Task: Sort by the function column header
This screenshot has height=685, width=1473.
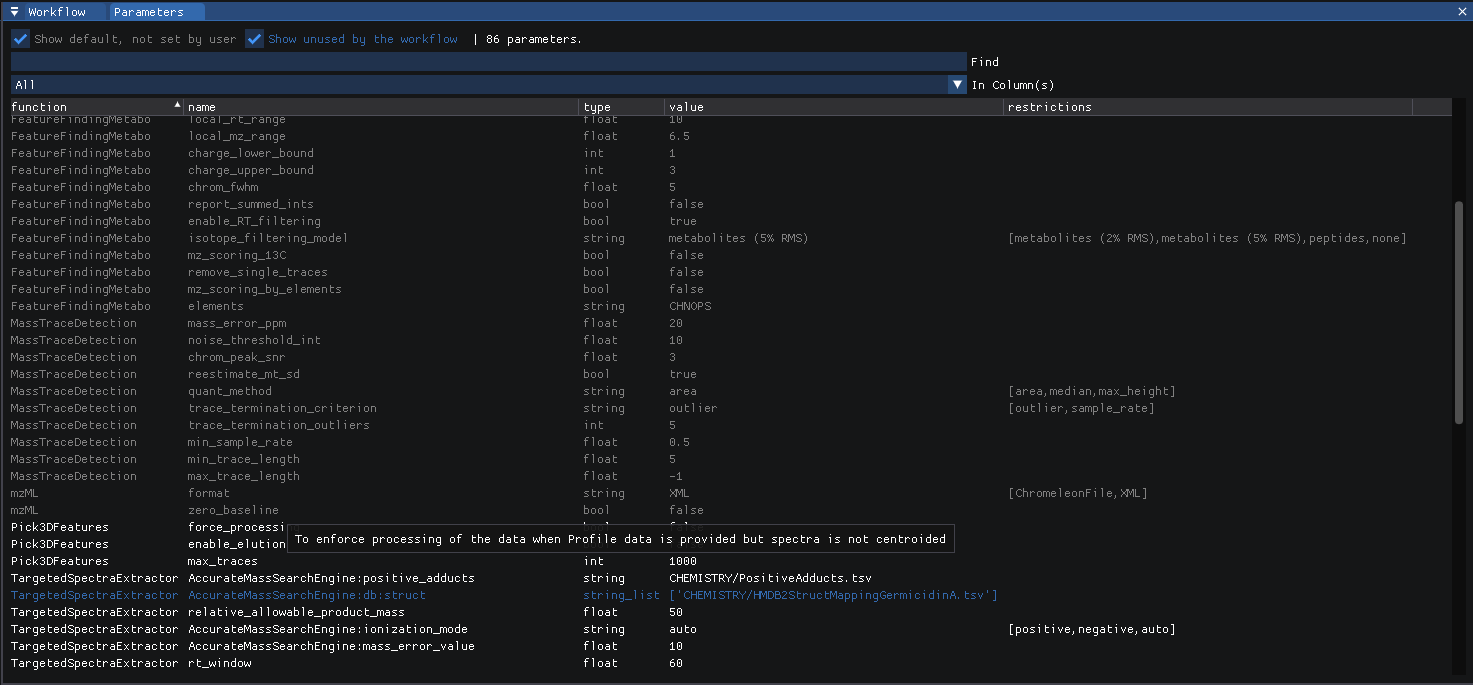Action: coord(97,107)
